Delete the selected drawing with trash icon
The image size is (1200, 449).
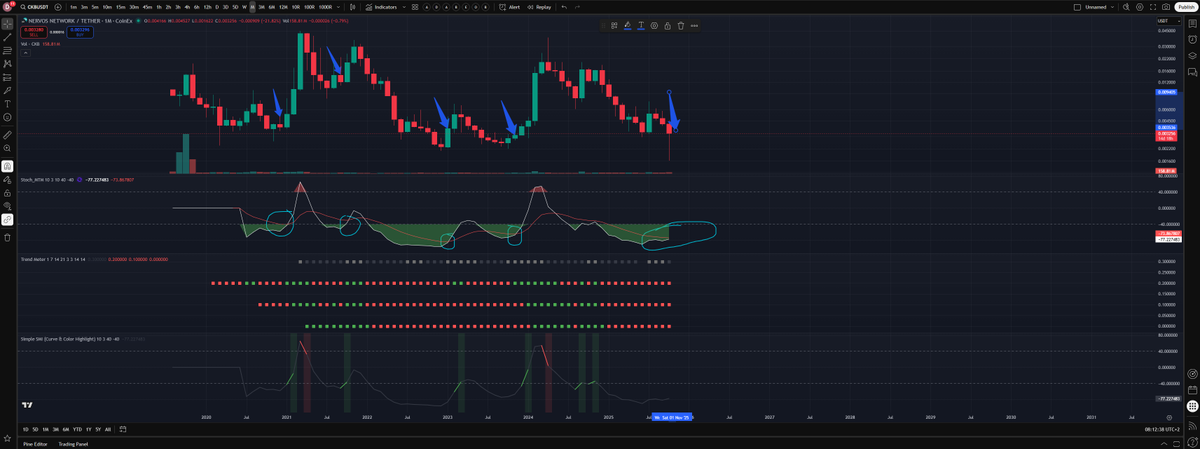click(681, 25)
